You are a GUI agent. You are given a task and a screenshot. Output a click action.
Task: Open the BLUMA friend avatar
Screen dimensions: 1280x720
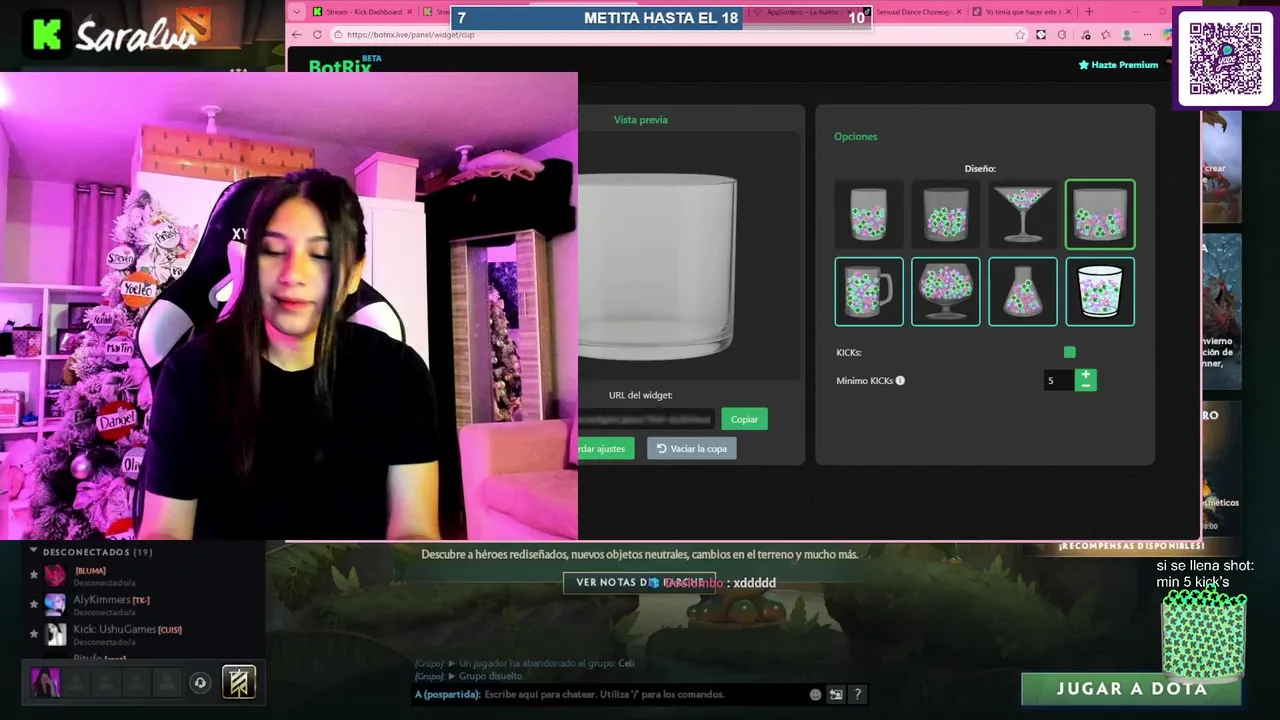(x=55, y=575)
